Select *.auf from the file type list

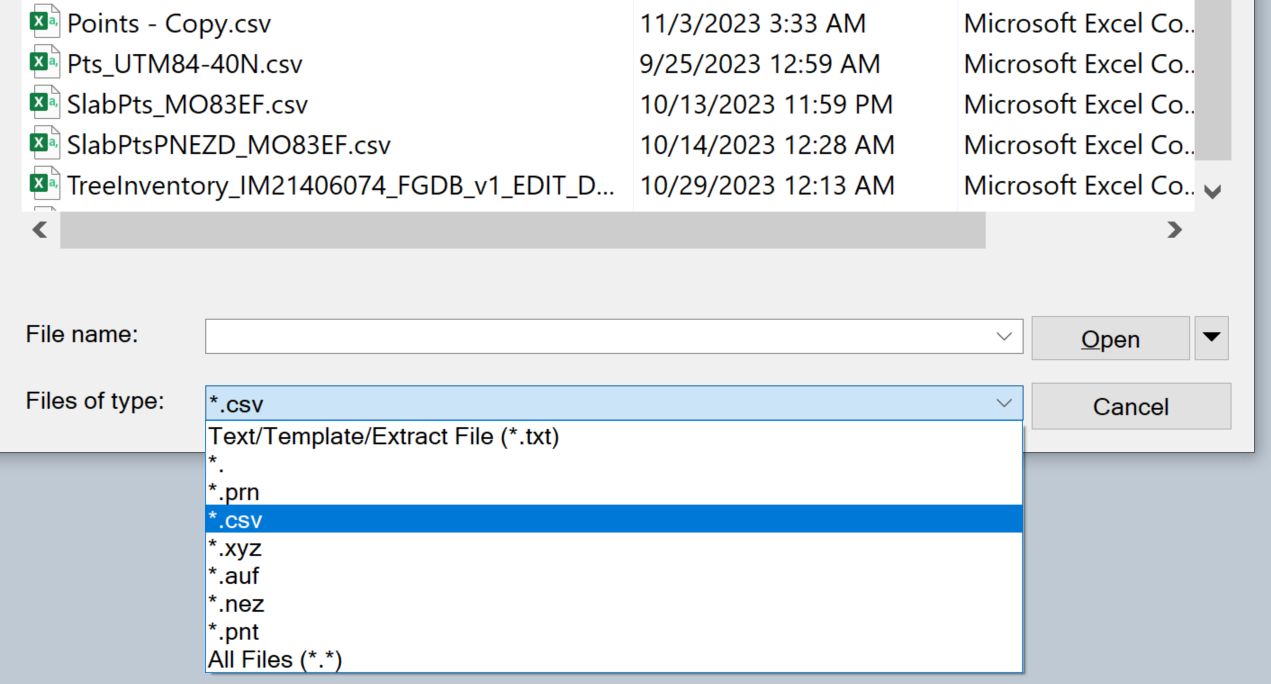click(x=234, y=576)
